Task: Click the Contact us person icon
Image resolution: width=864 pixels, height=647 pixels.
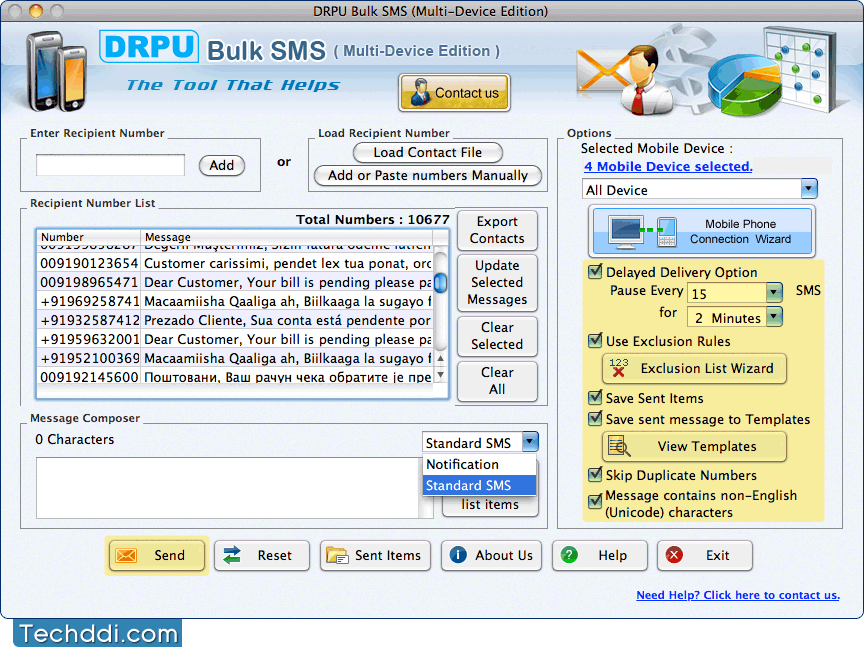Action: click(x=420, y=92)
